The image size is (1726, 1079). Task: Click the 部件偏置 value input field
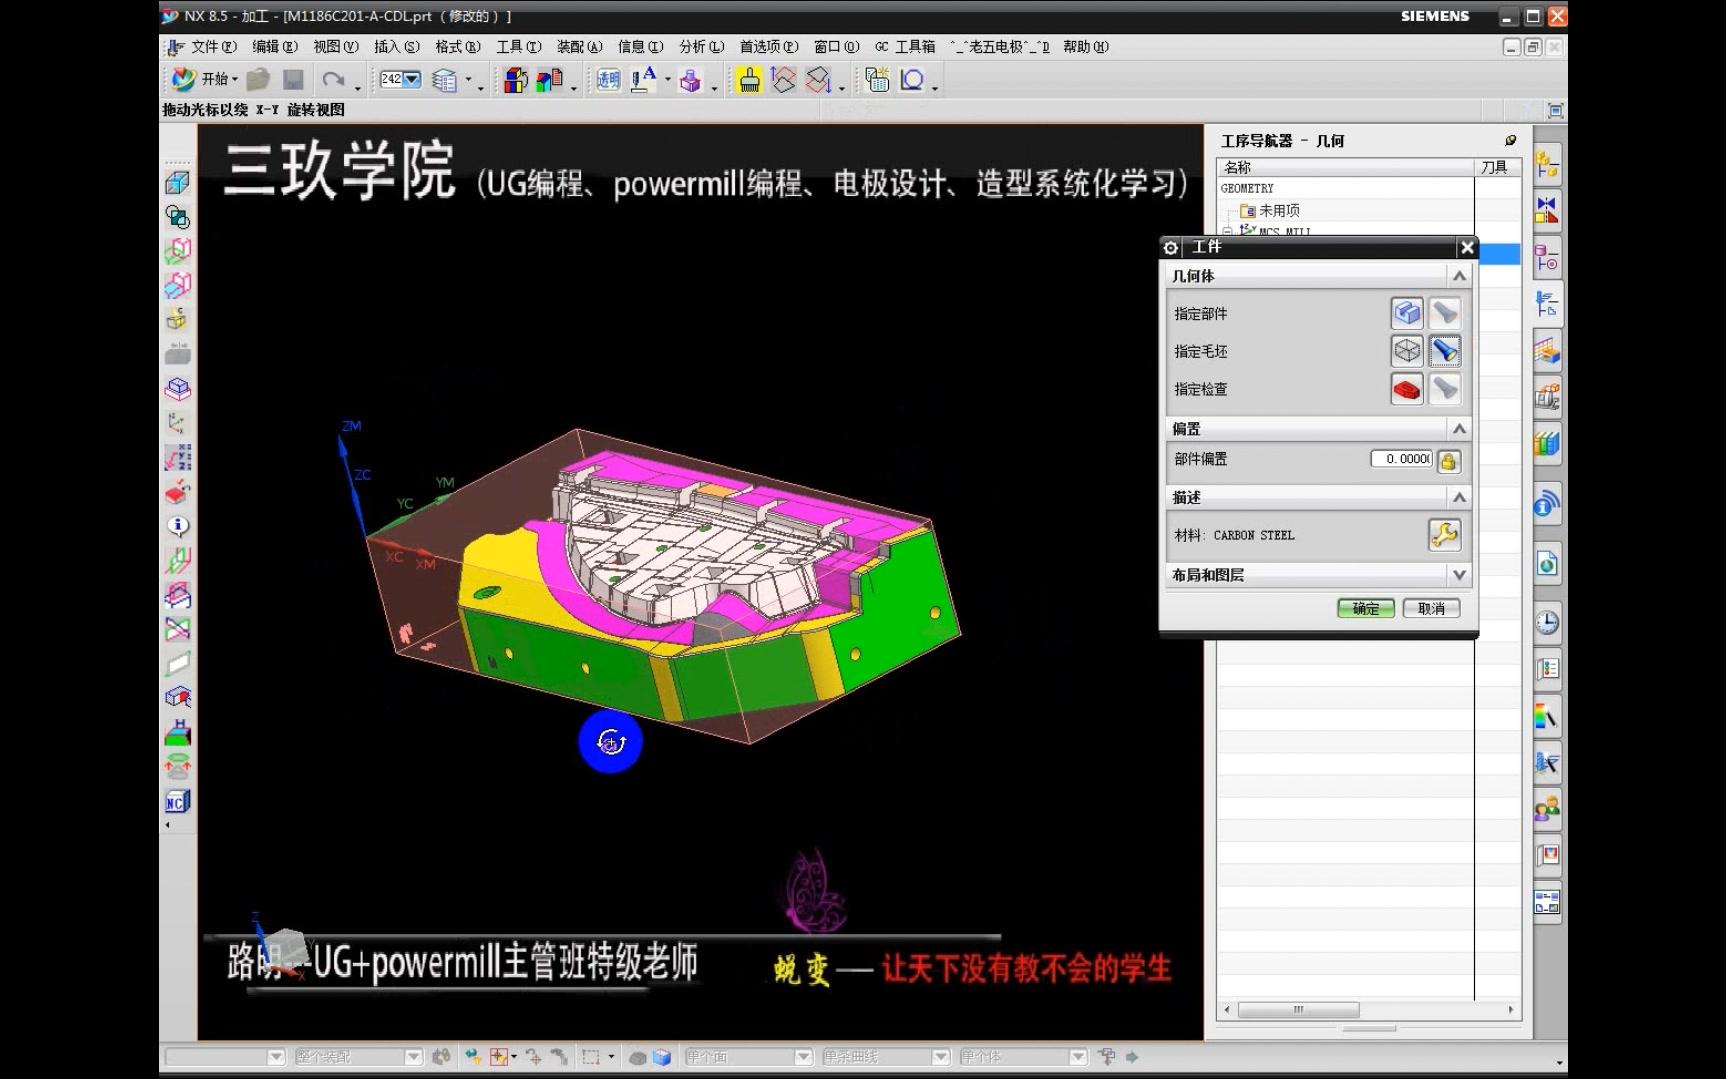(1401, 460)
